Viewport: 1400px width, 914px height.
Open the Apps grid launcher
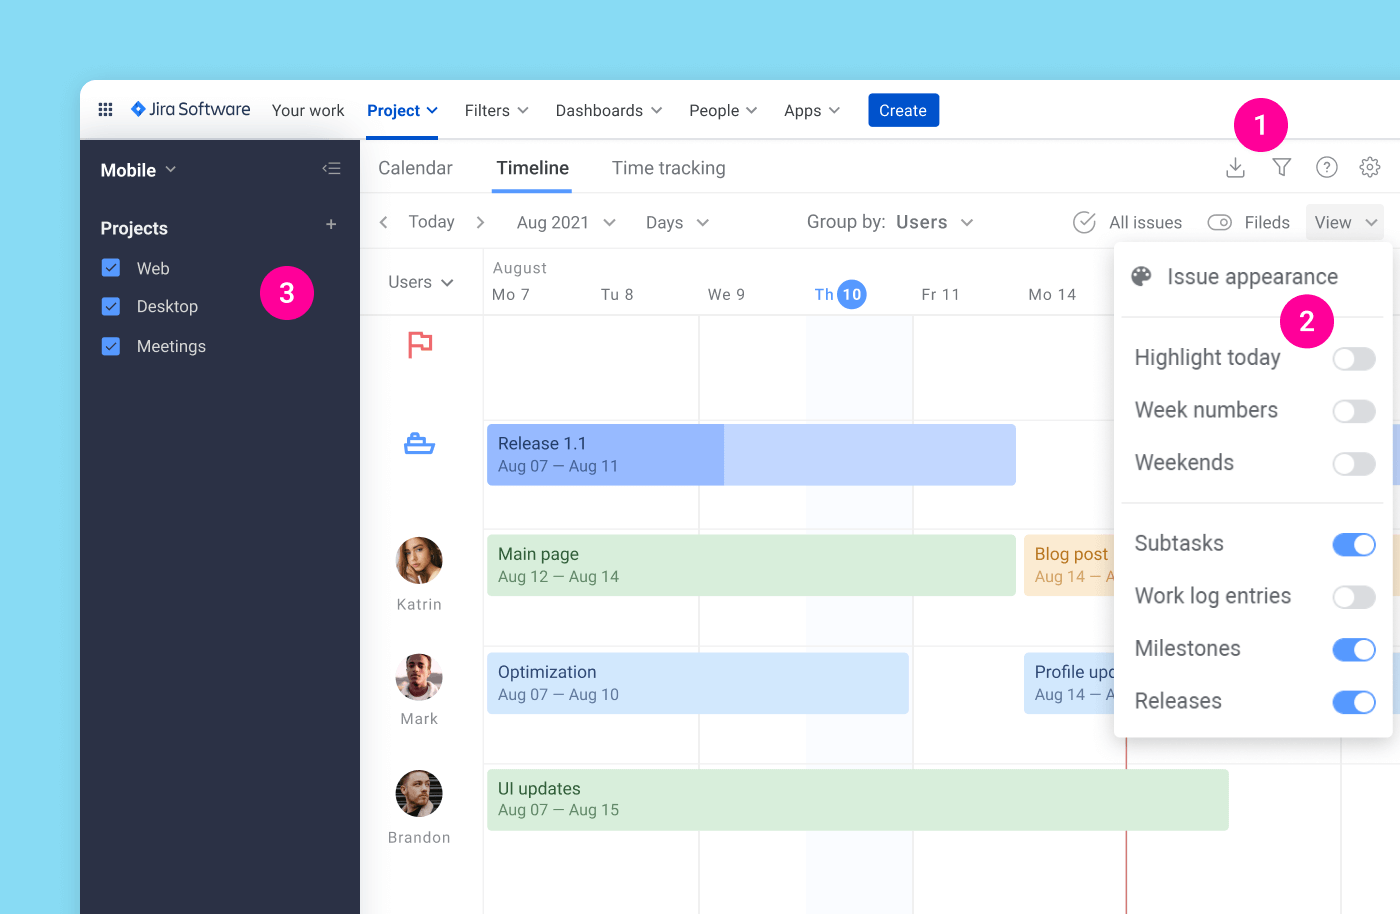[x=105, y=110]
